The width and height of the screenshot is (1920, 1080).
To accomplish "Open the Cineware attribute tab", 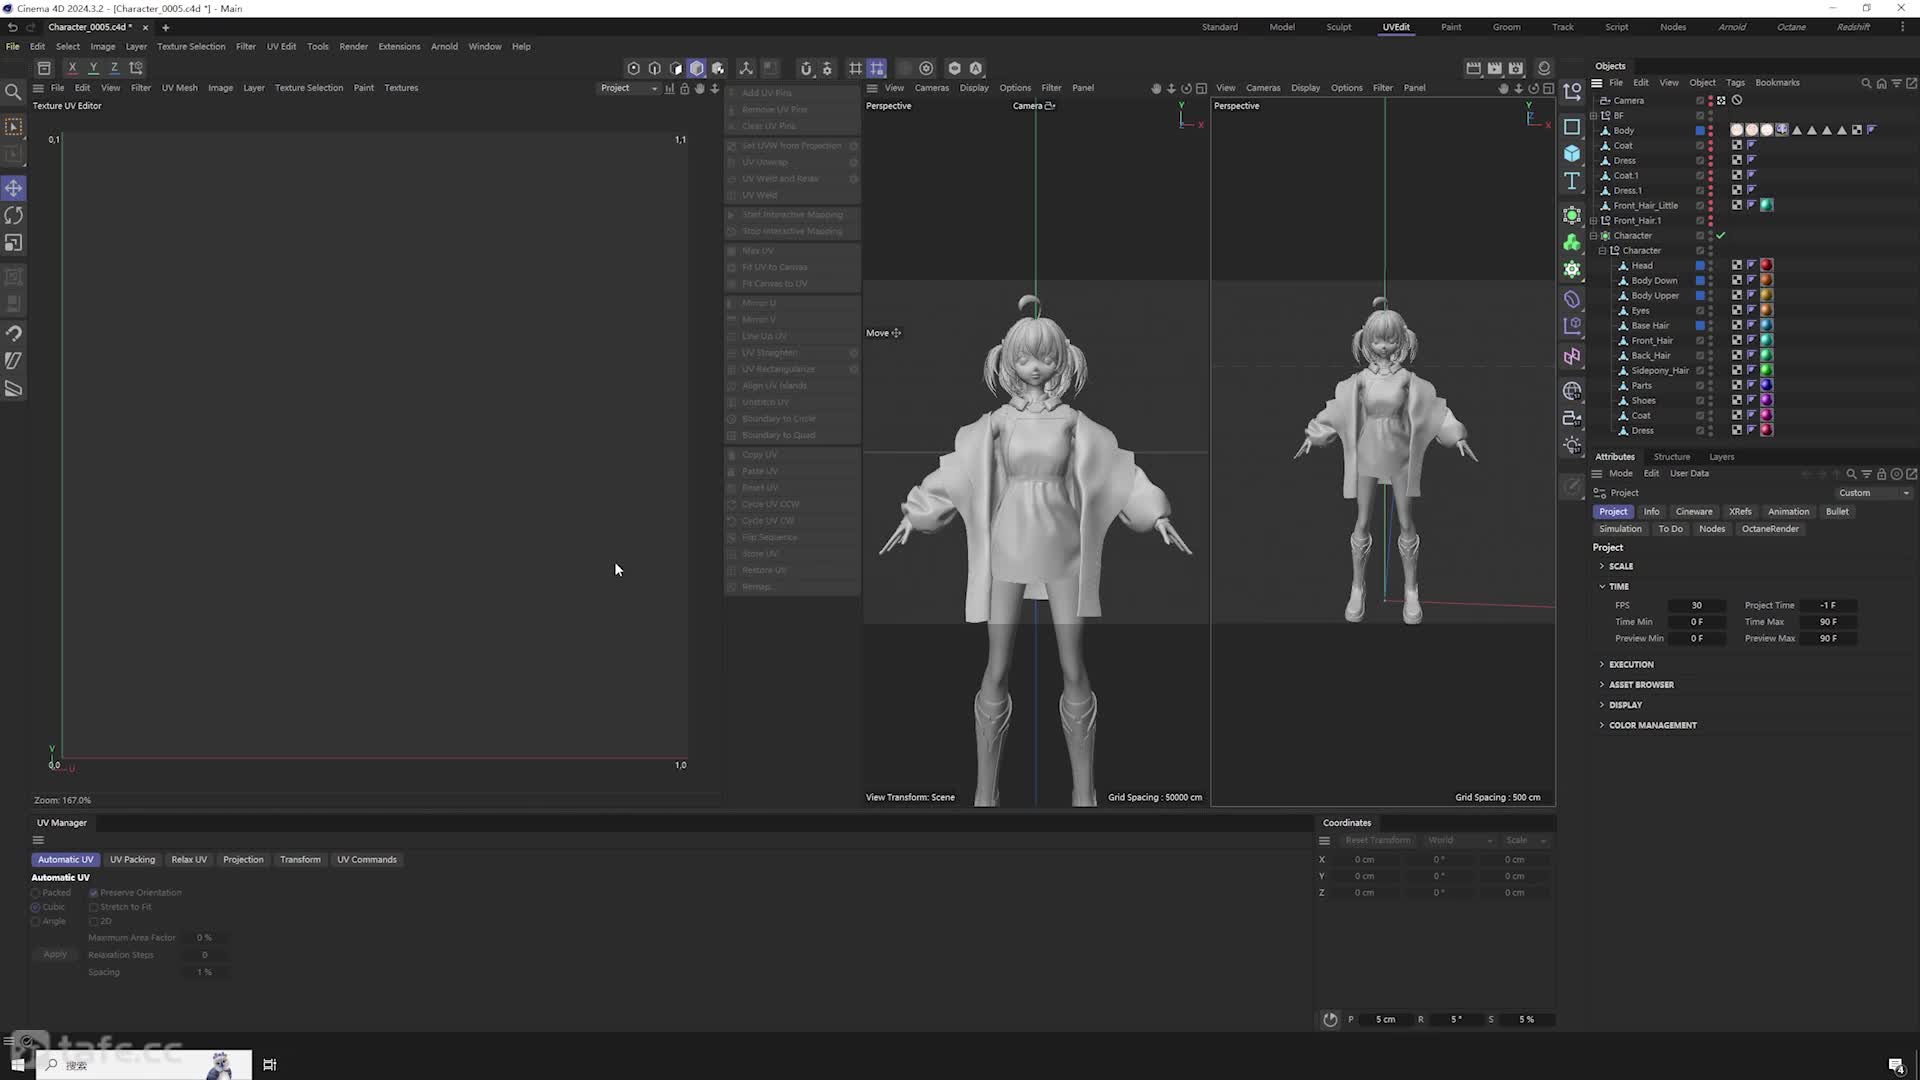I will tap(1694, 512).
